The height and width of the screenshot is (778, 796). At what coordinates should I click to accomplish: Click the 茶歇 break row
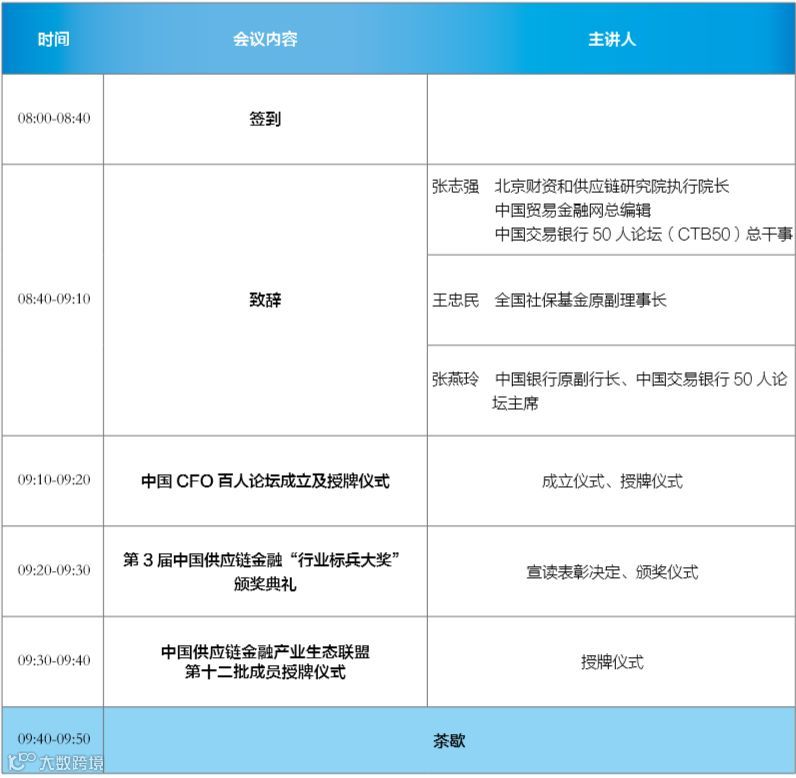449,740
